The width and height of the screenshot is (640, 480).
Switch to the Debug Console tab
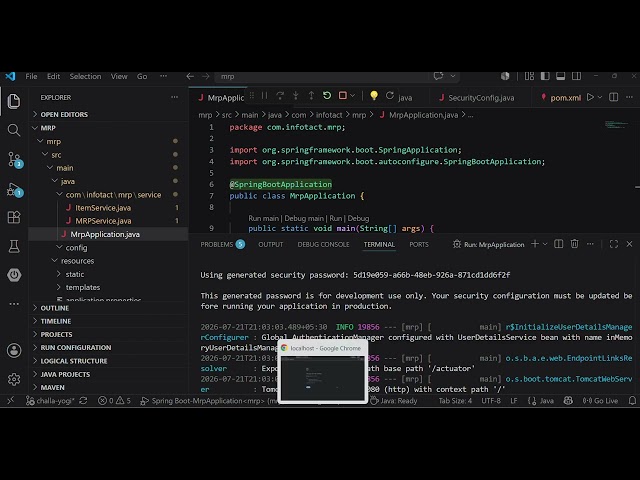(323, 244)
